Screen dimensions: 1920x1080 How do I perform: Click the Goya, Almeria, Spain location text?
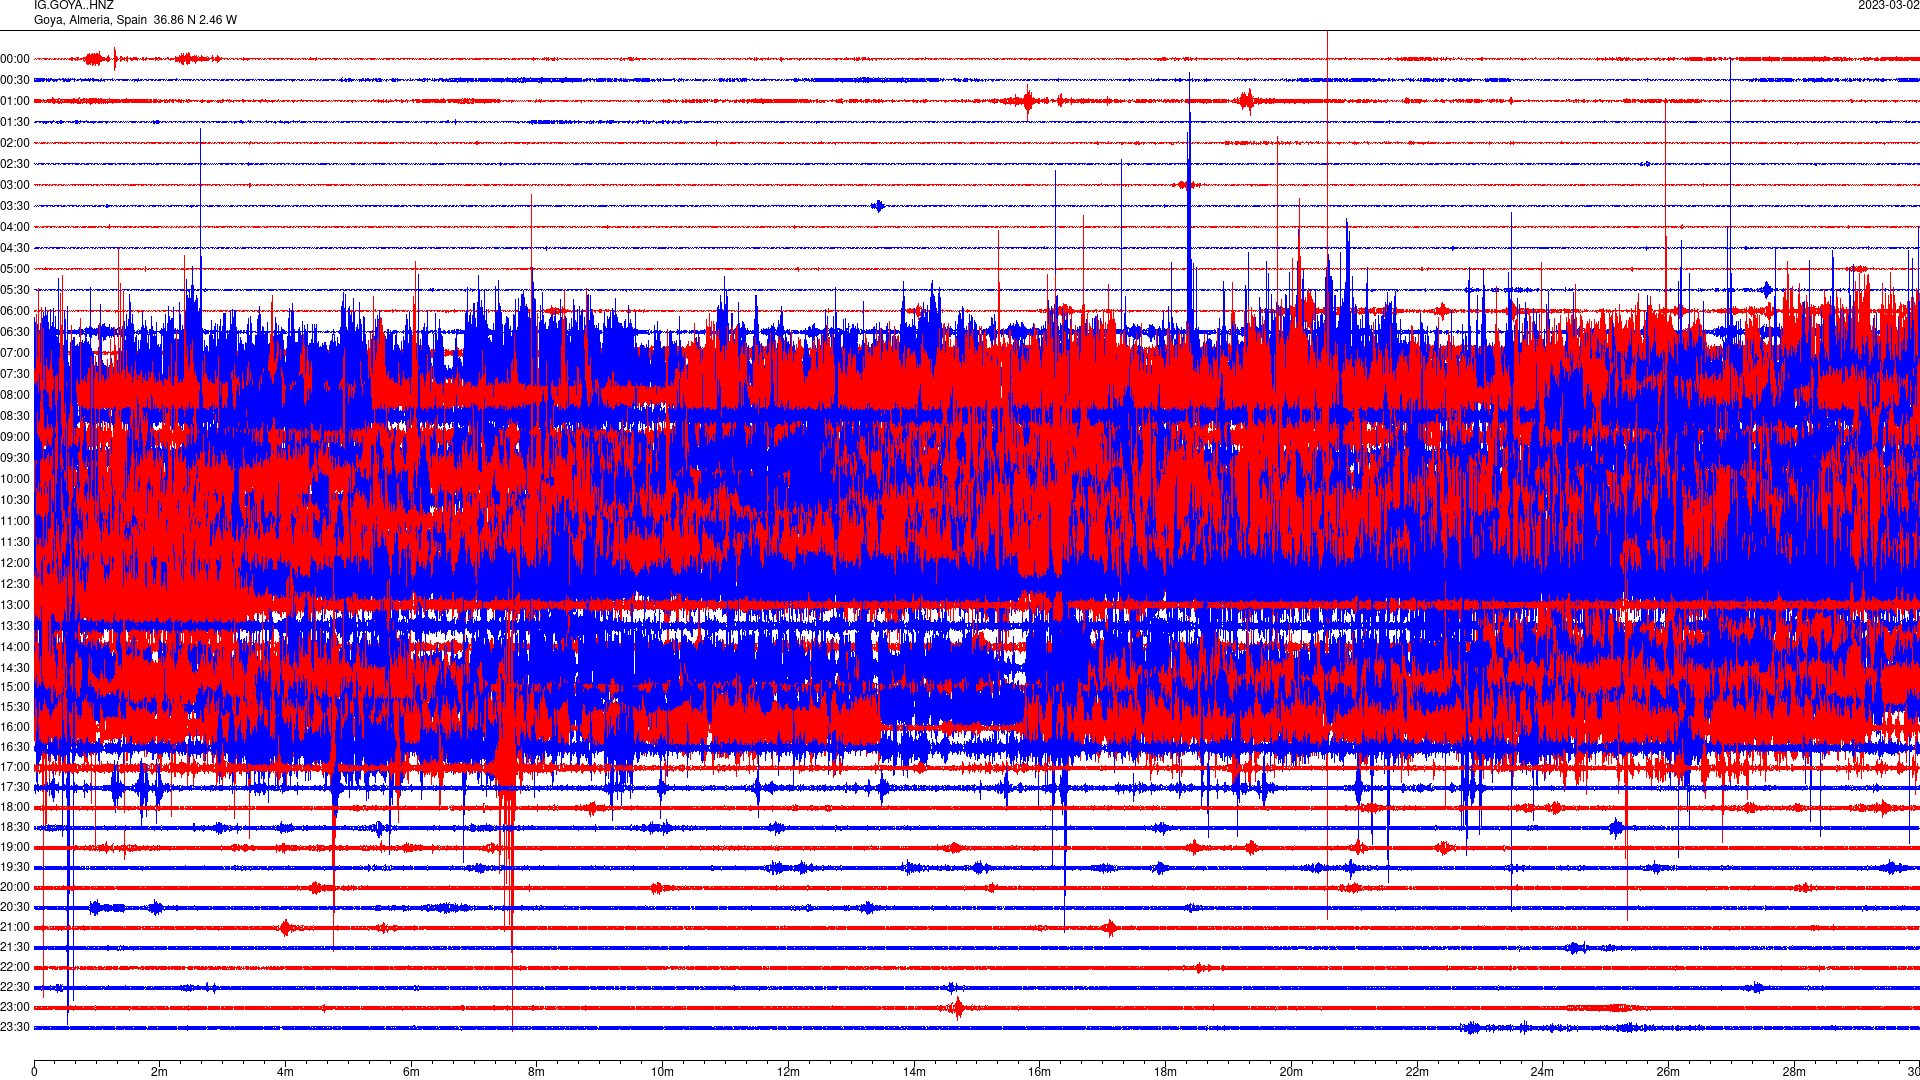point(91,20)
